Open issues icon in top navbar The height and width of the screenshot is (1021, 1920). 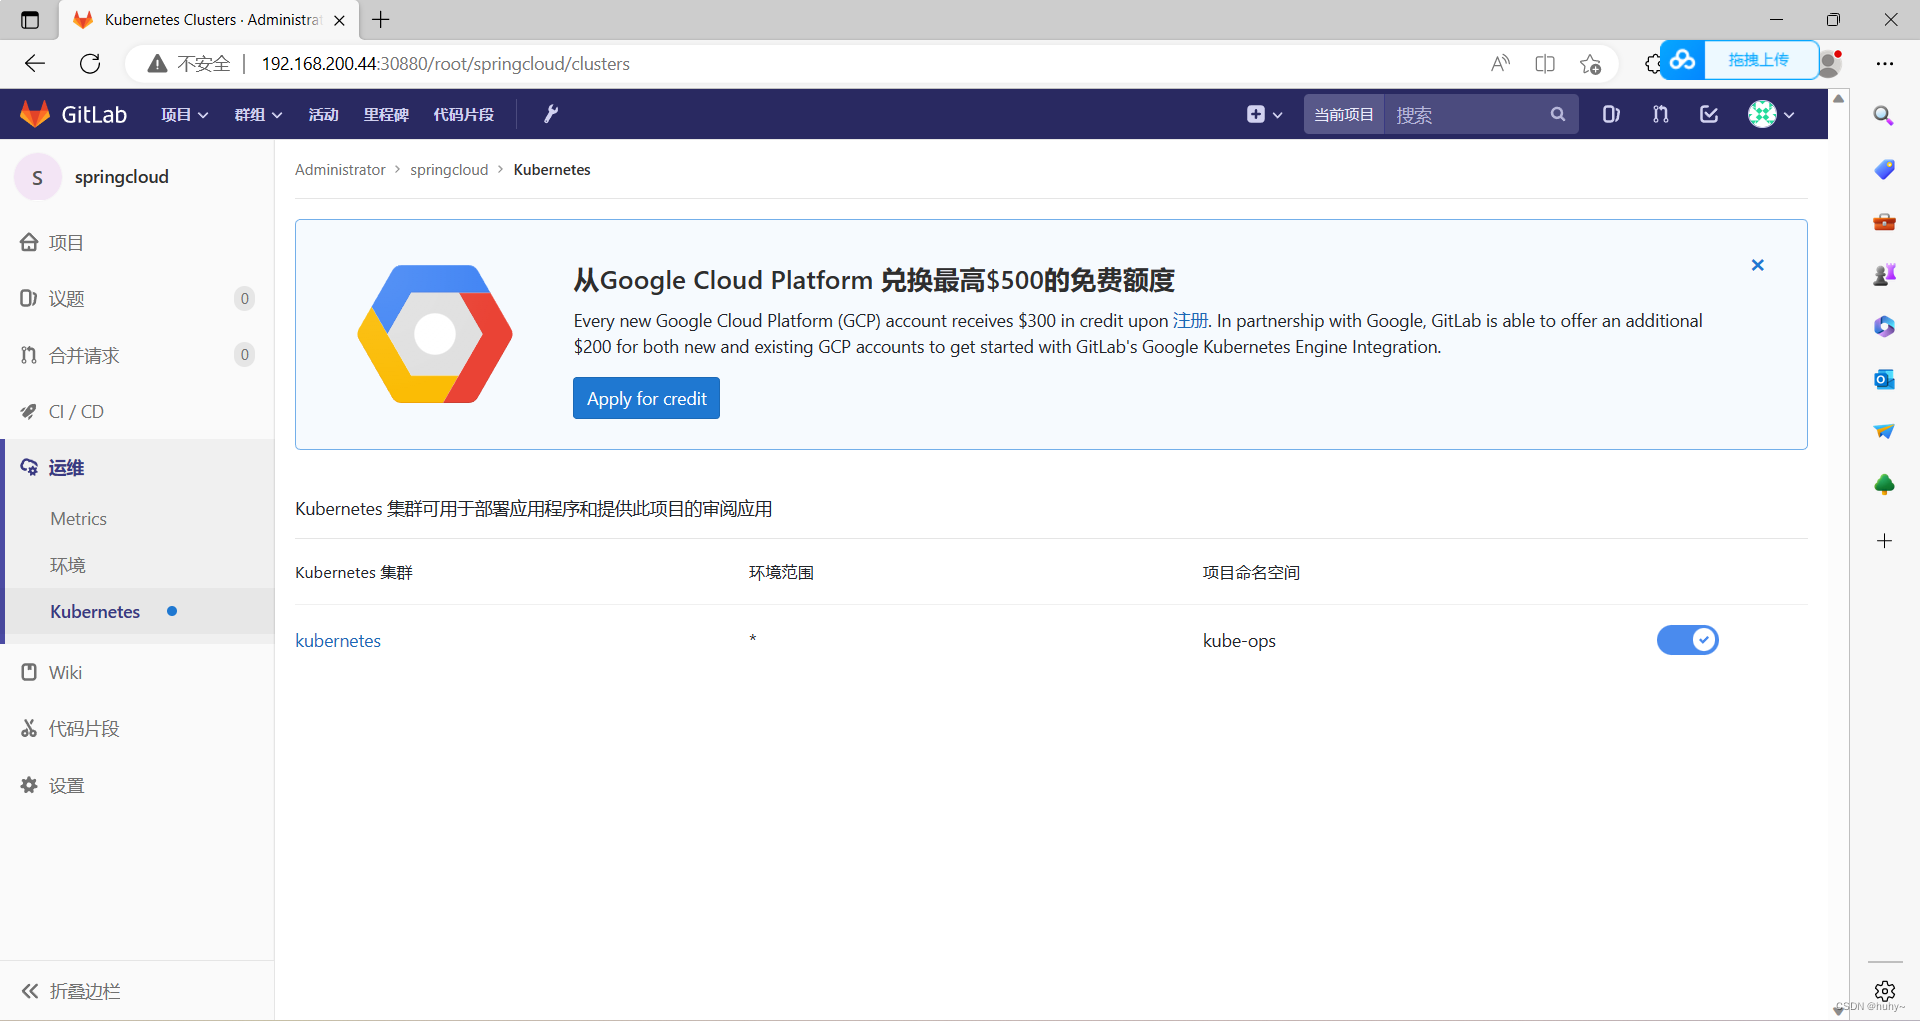pyautogui.click(x=1611, y=114)
